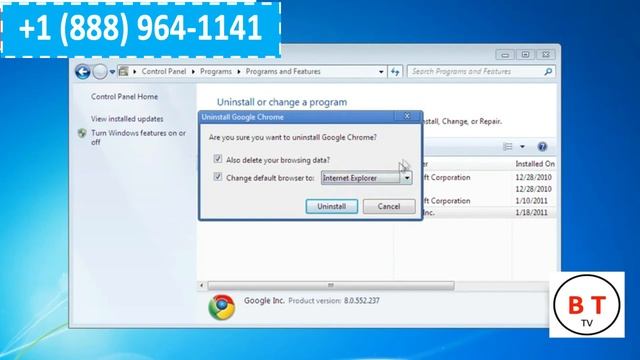Open Control Panel Home link
The image size is (640, 360).
click(124, 97)
